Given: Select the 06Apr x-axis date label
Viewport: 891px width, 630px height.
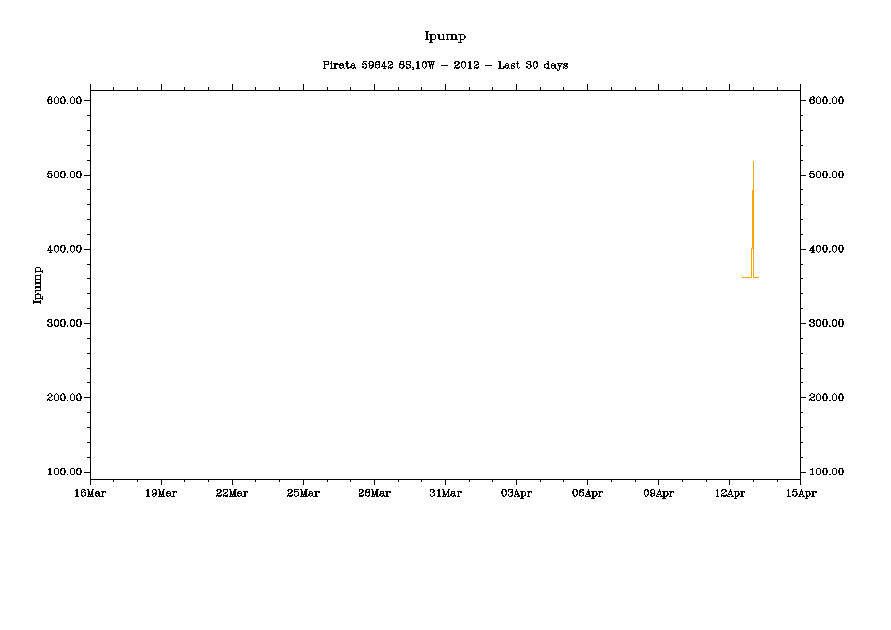Looking at the screenshot, I should click(587, 493).
